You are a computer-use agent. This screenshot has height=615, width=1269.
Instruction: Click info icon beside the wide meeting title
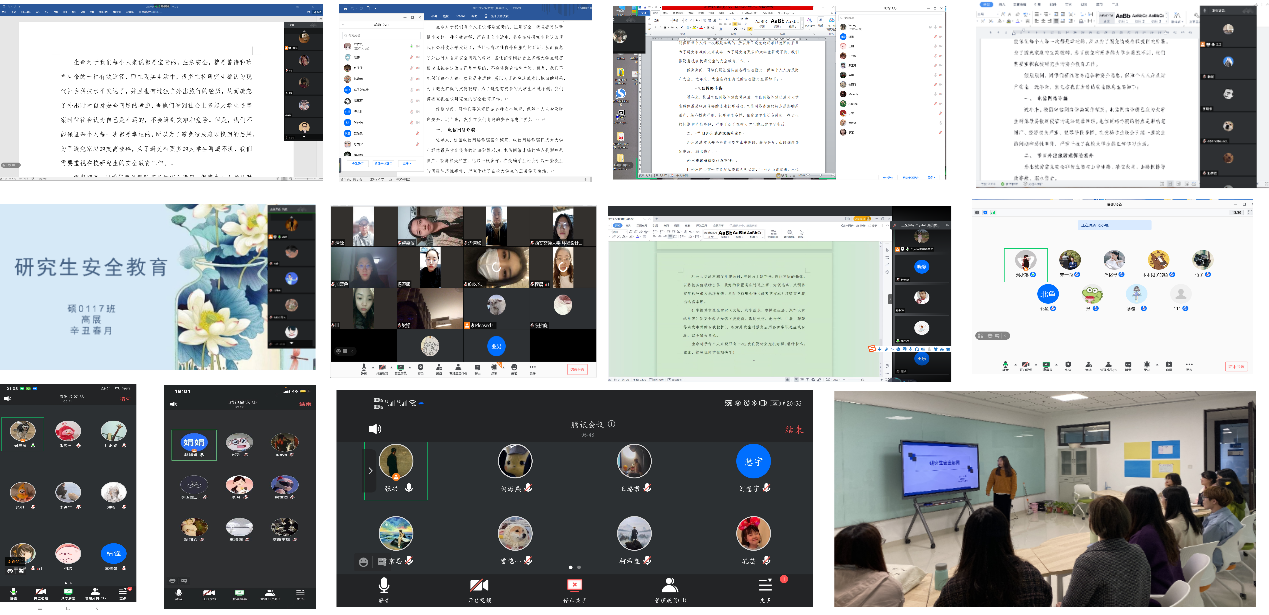(611, 424)
